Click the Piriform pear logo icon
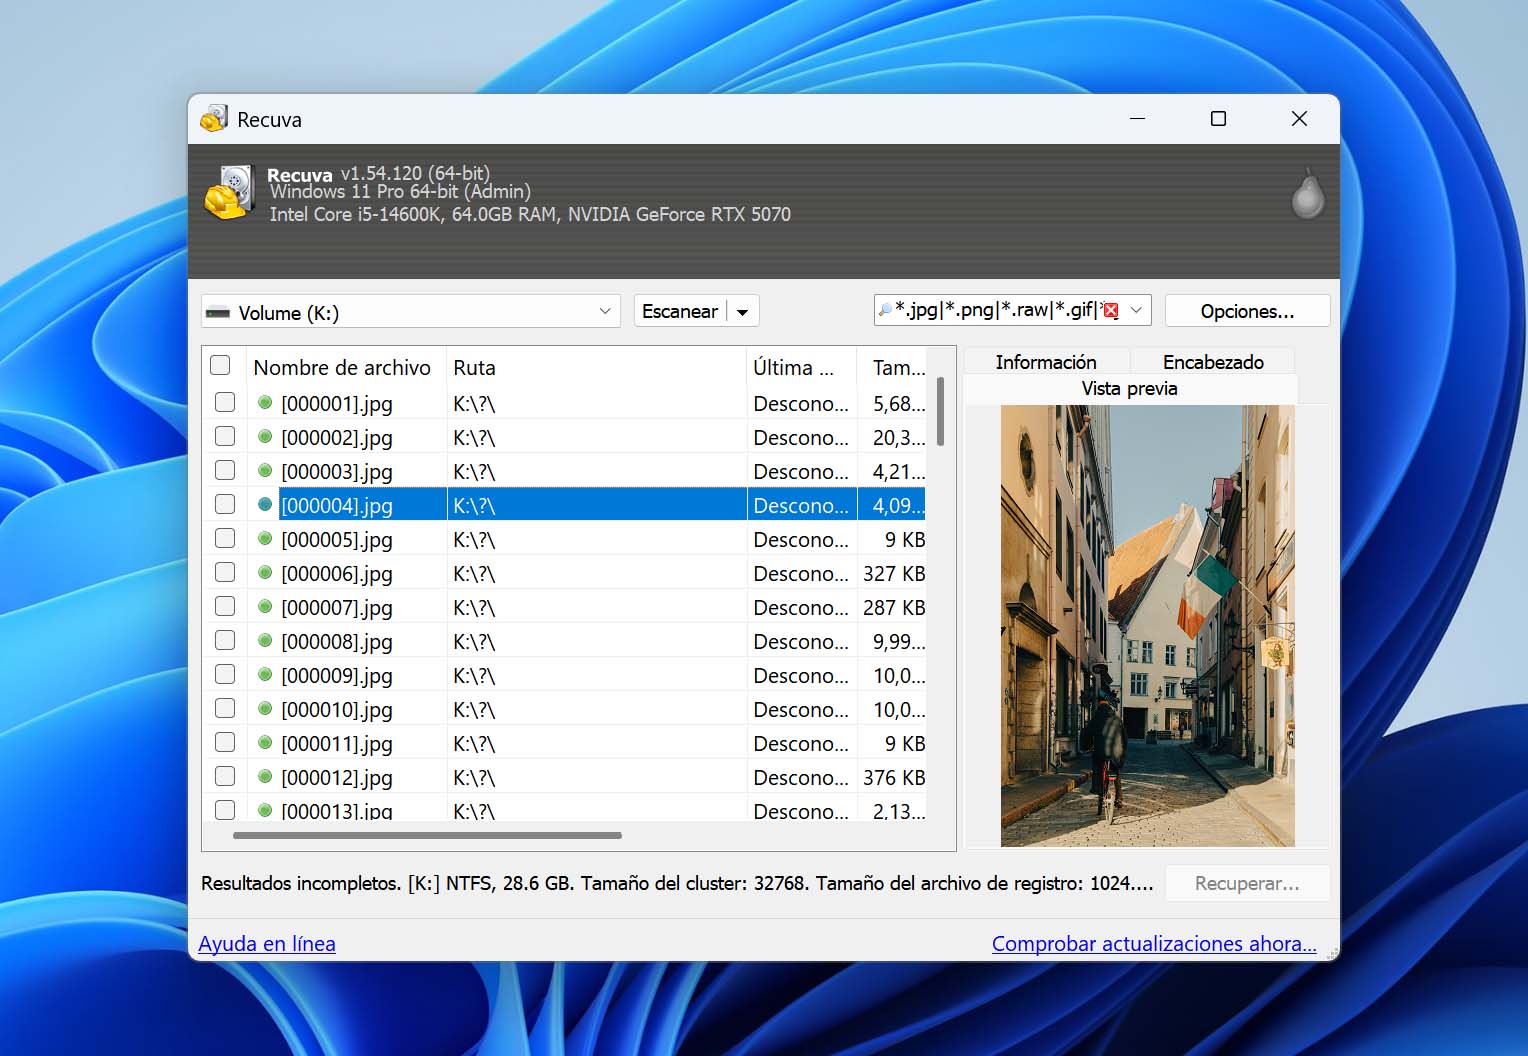1528x1056 pixels. click(x=1307, y=193)
